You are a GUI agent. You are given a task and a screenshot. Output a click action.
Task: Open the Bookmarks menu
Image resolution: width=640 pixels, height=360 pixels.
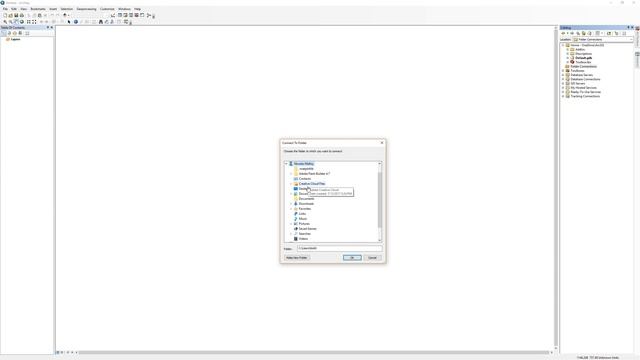38,9
